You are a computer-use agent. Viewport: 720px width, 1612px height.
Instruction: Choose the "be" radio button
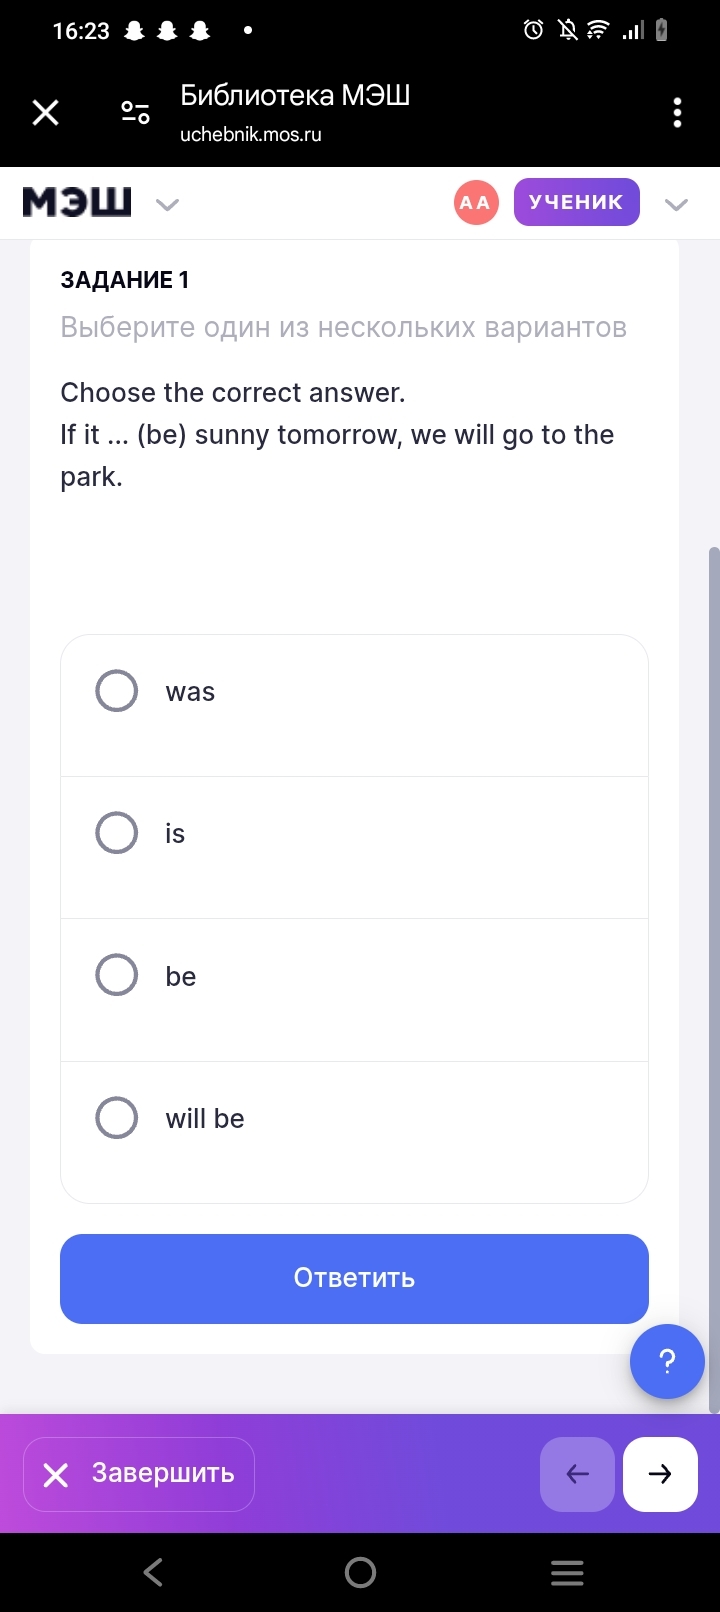(117, 975)
